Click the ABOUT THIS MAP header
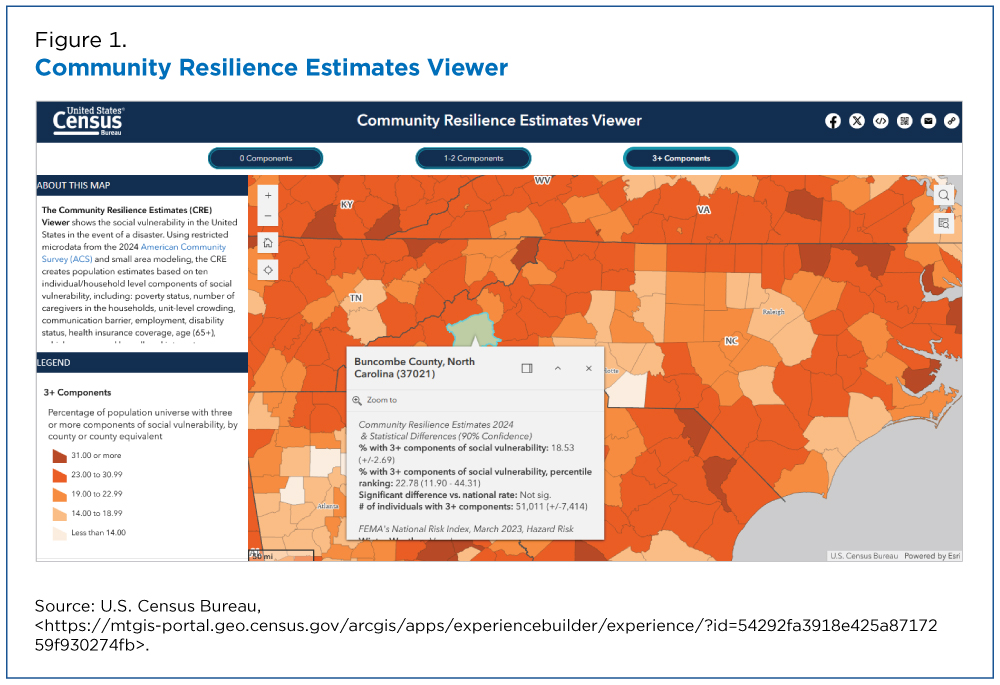Screen dimensions: 1000x685 (142, 186)
